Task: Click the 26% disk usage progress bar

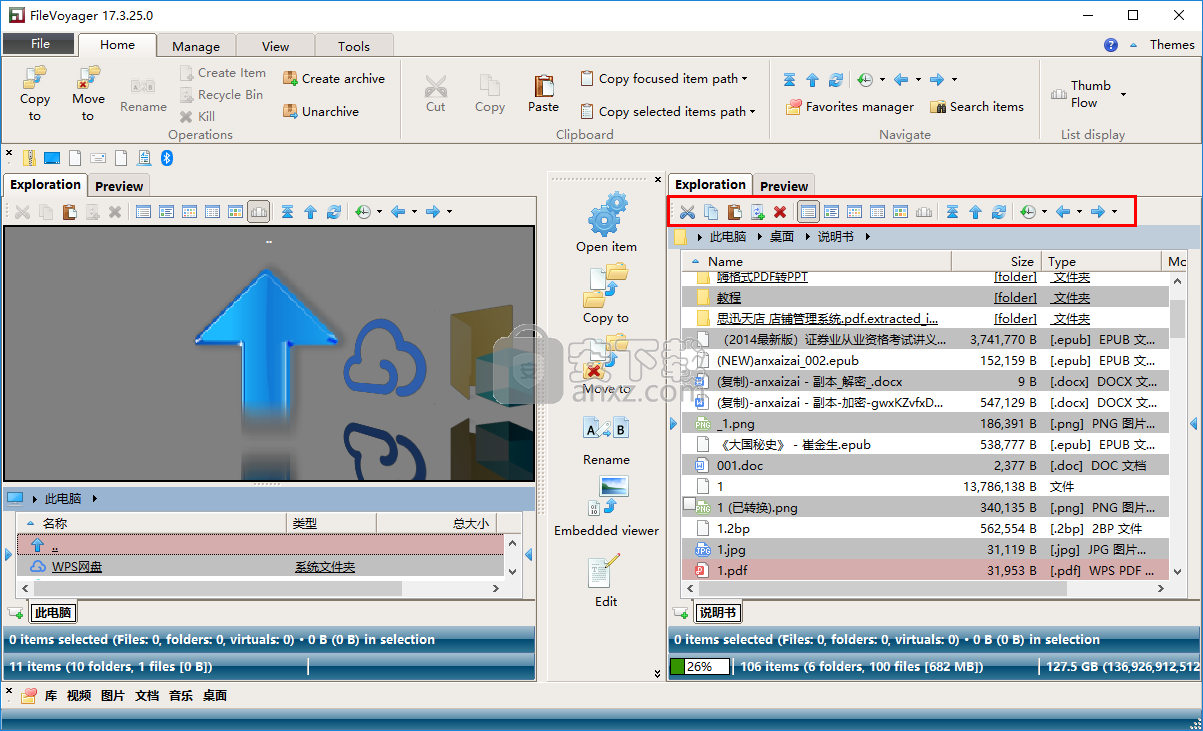Action: (699, 666)
